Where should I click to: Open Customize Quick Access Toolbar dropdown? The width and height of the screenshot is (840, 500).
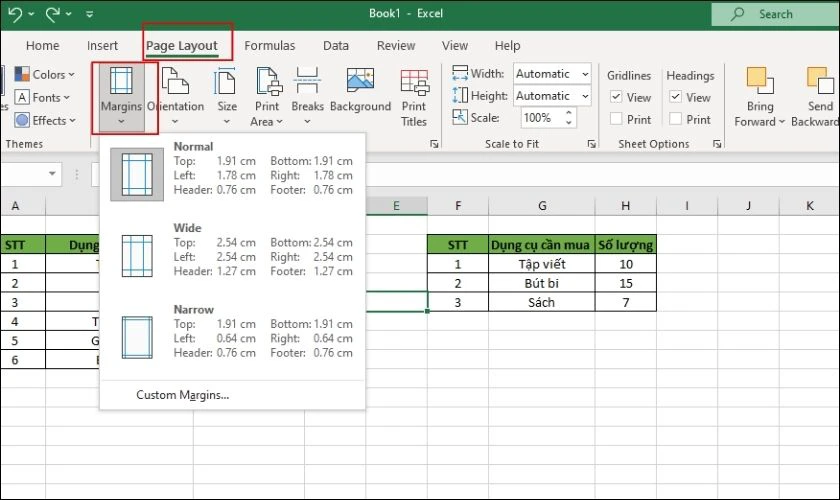(x=89, y=14)
